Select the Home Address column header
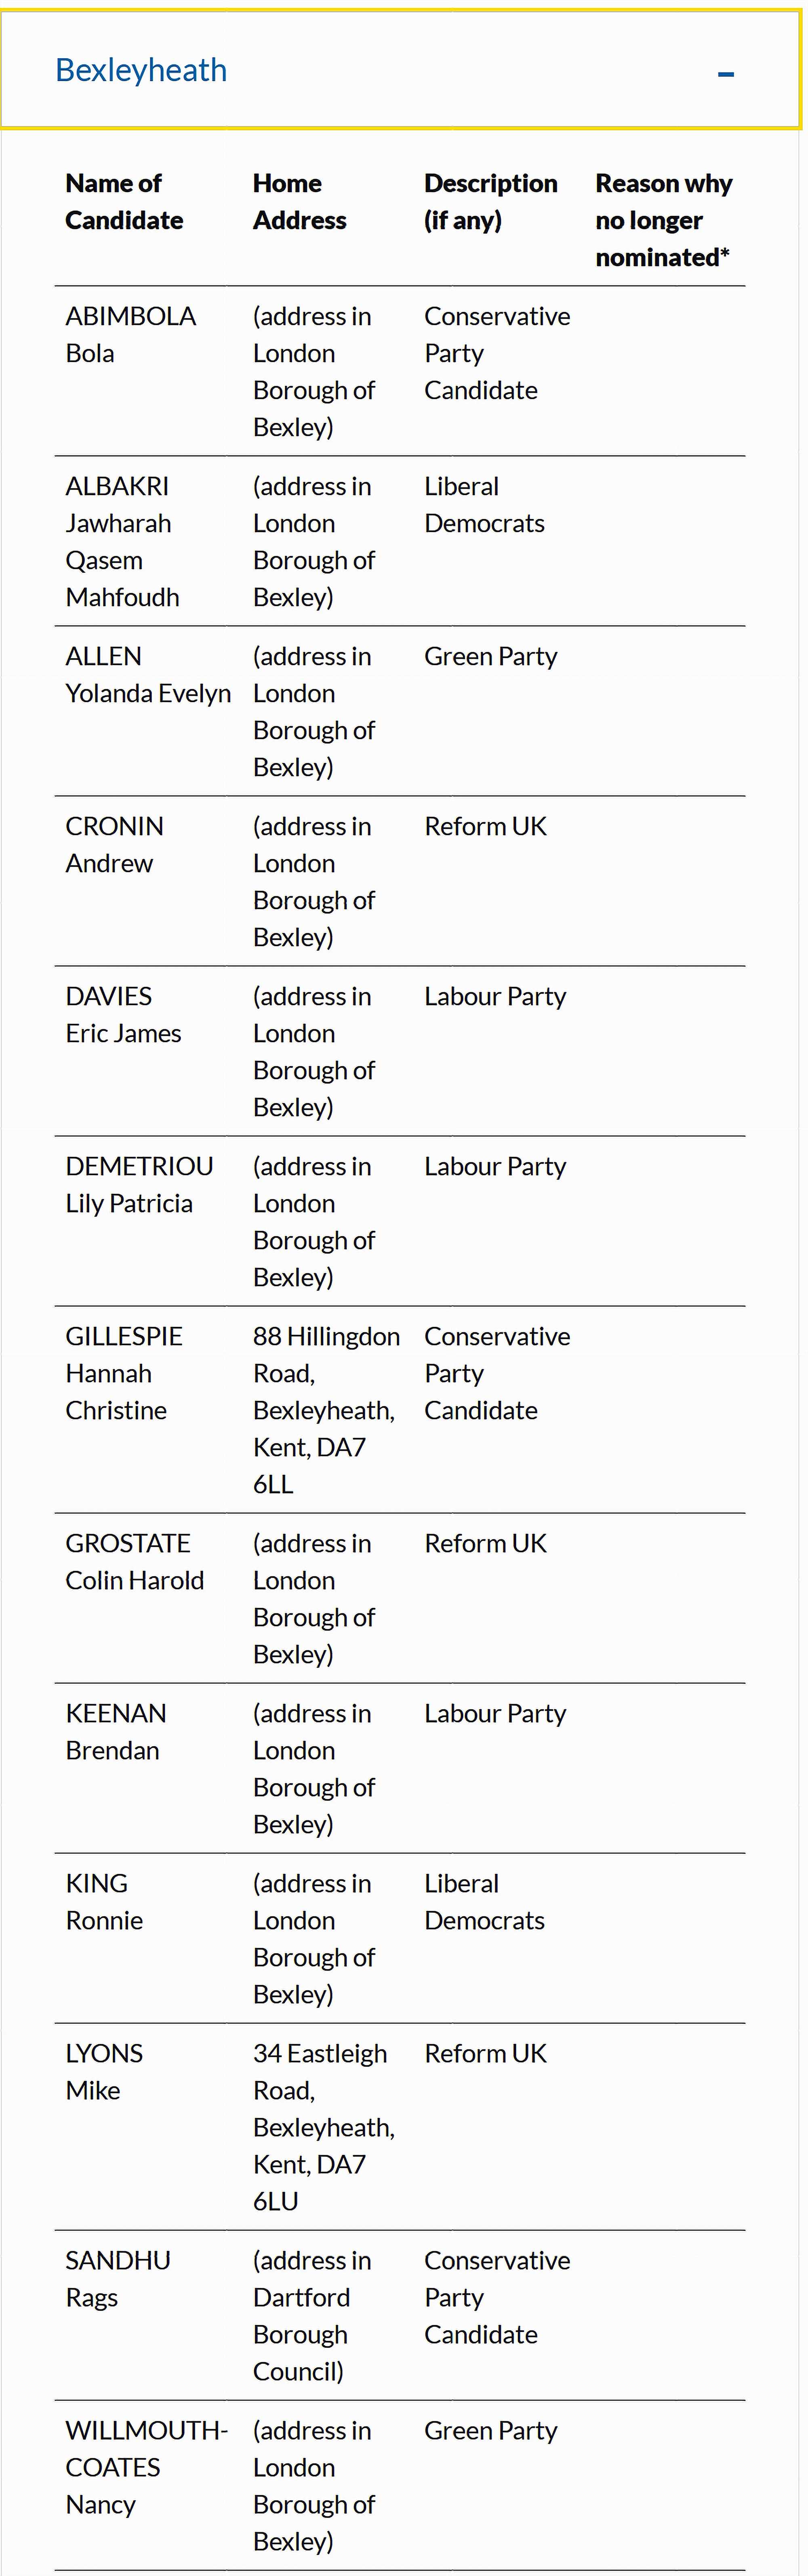The image size is (808, 2576). coord(298,201)
